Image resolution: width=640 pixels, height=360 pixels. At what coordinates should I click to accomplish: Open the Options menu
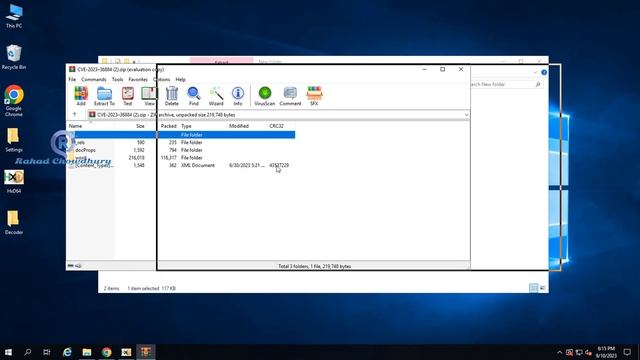click(162, 80)
